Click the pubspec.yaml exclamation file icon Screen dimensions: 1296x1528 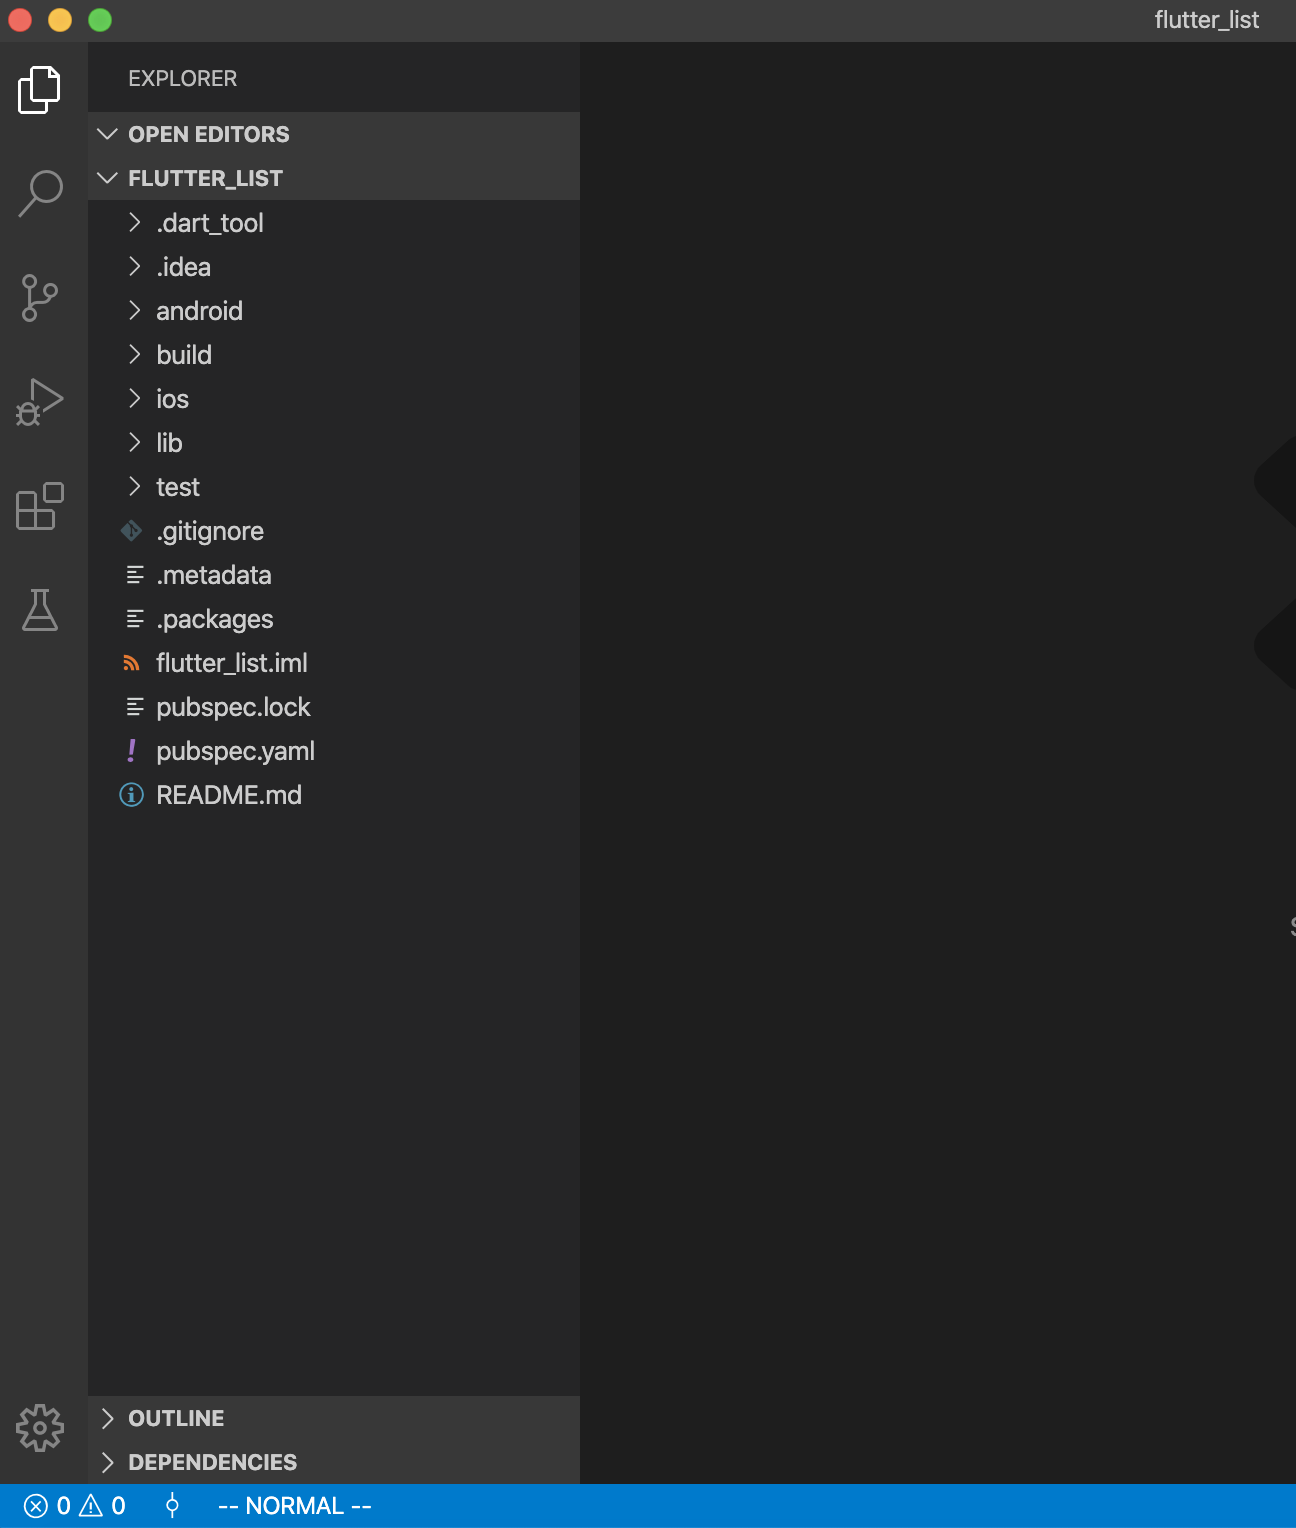(x=131, y=750)
